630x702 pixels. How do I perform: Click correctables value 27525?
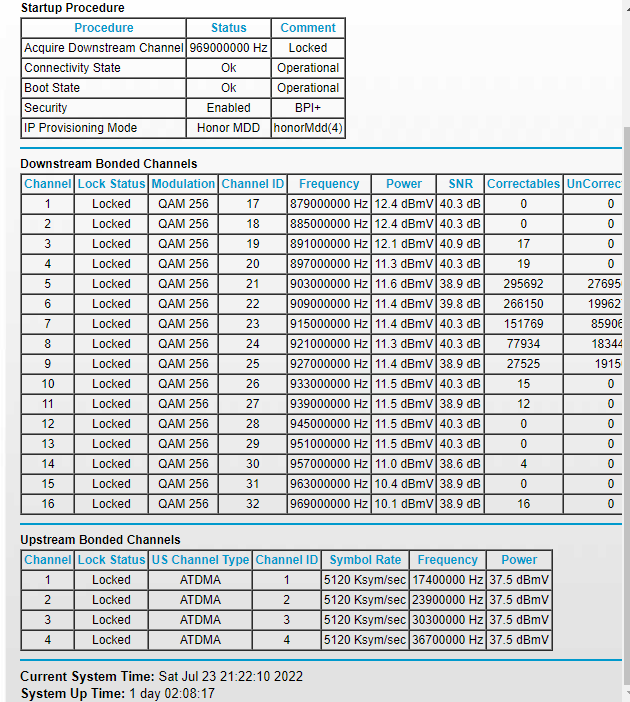click(523, 364)
